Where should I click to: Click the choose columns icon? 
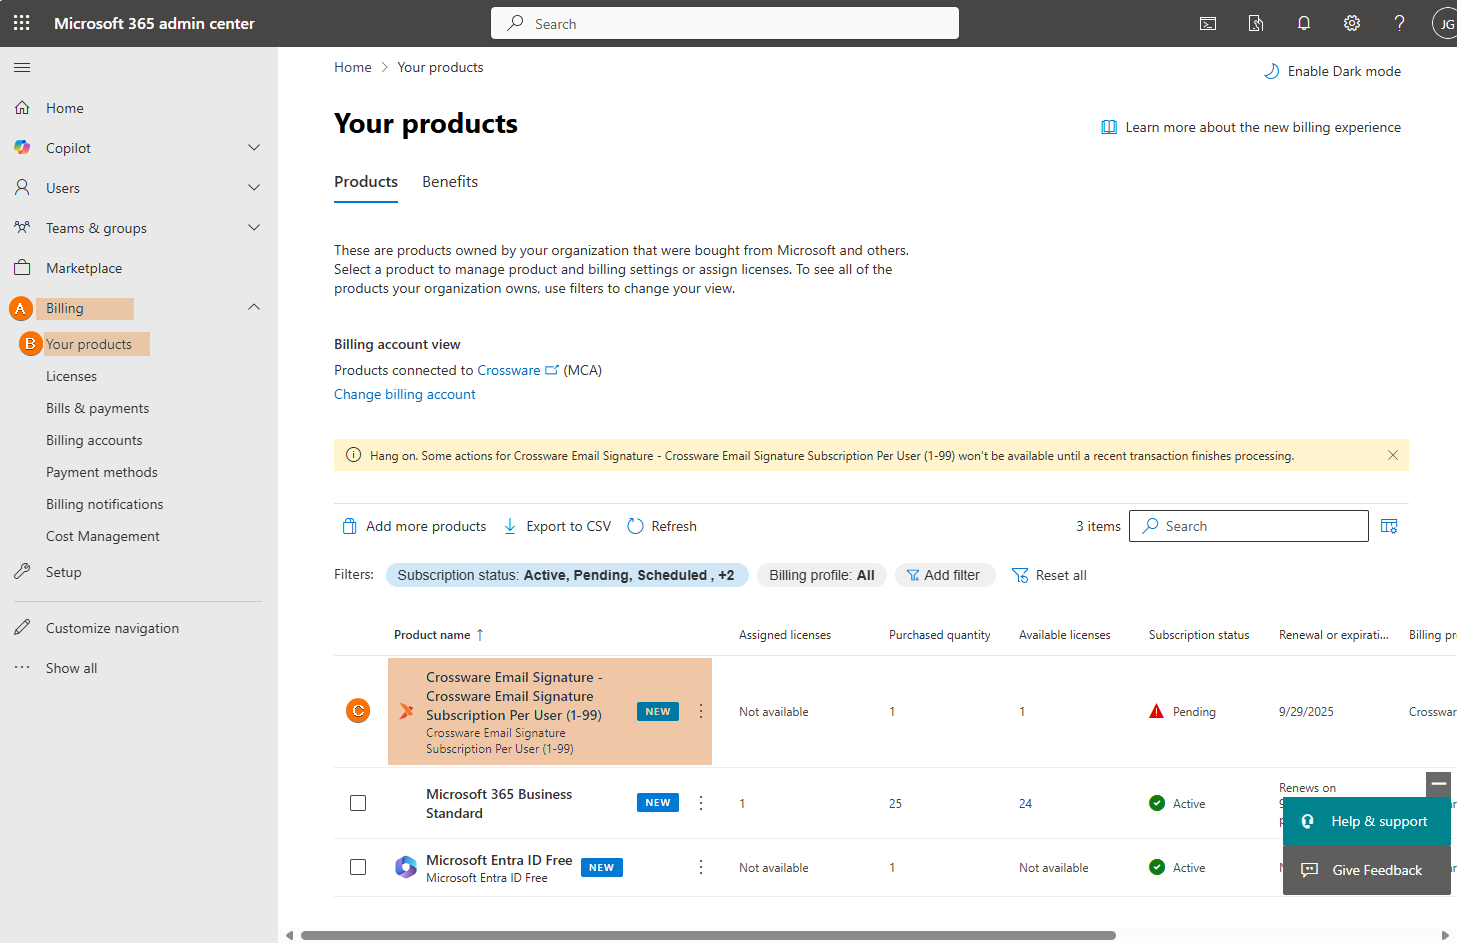pyautogui.click(x=1389, y=526)
